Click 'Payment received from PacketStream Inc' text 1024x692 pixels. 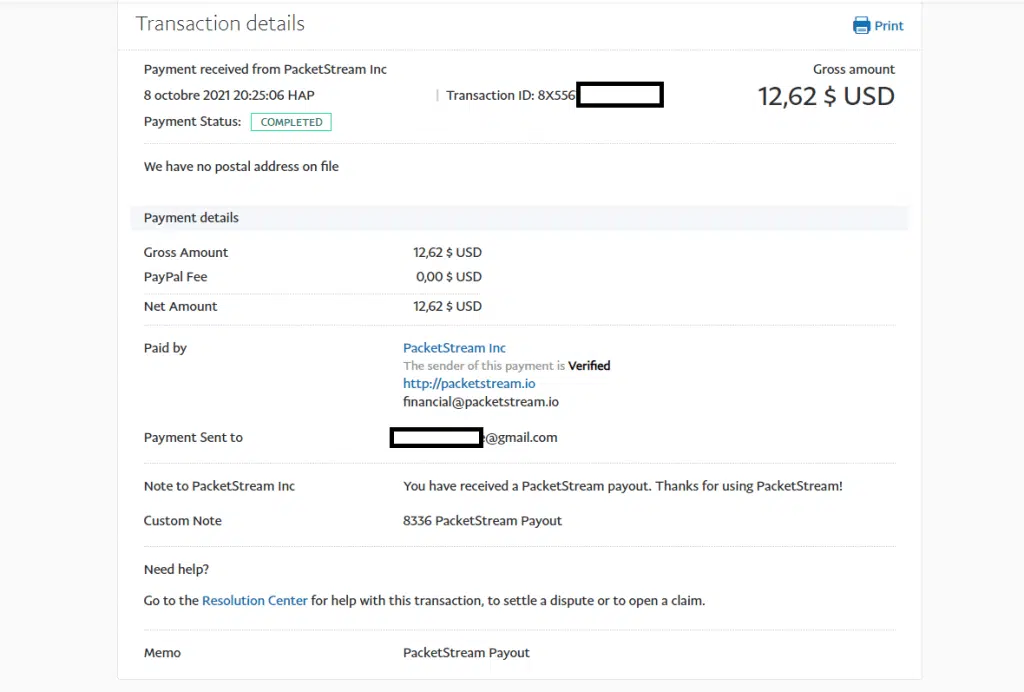[x=265, y=69]
